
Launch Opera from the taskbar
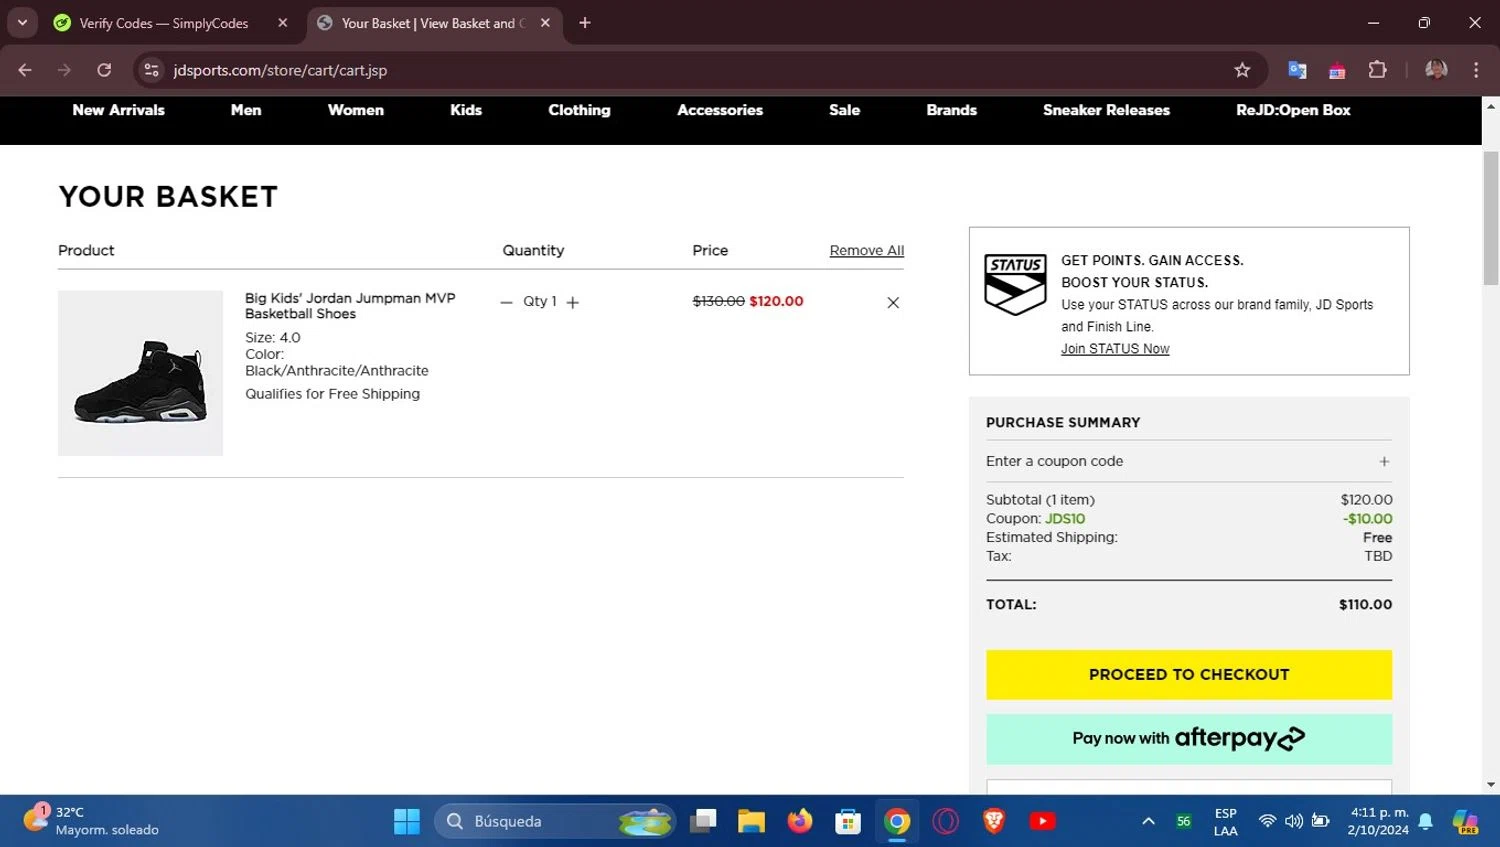click(x=945, y=821)
